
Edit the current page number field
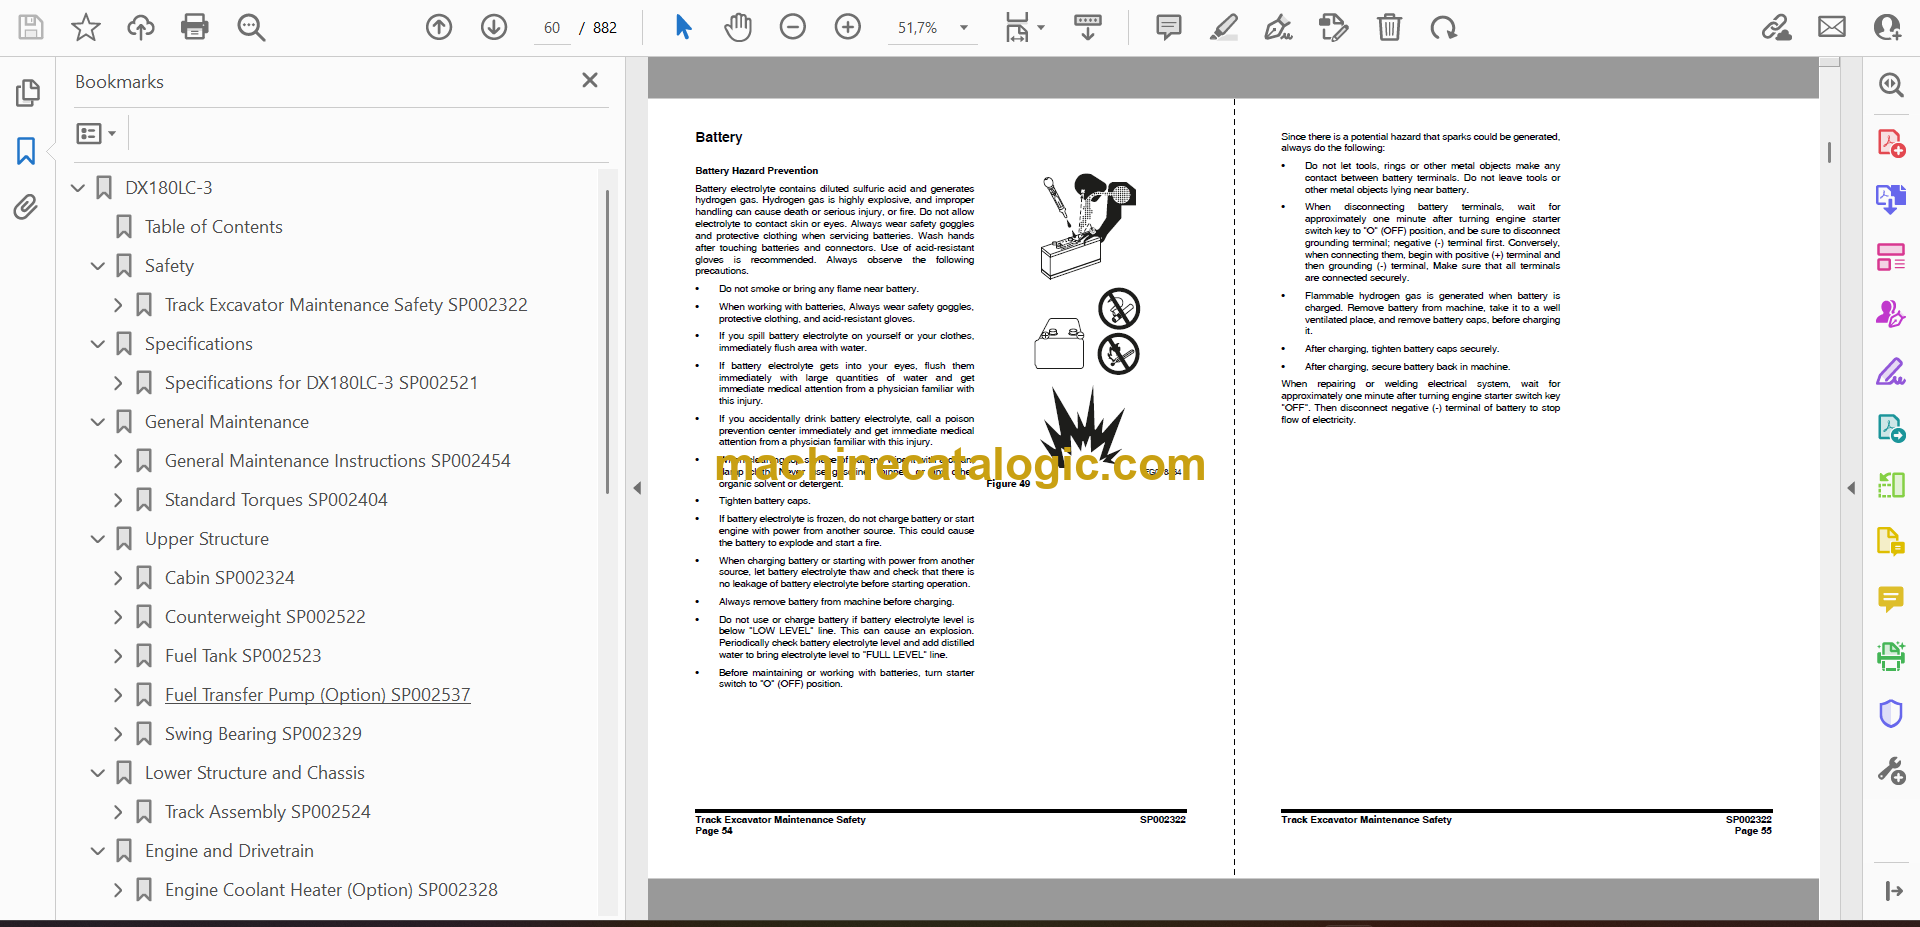click(x=552, y=28)
